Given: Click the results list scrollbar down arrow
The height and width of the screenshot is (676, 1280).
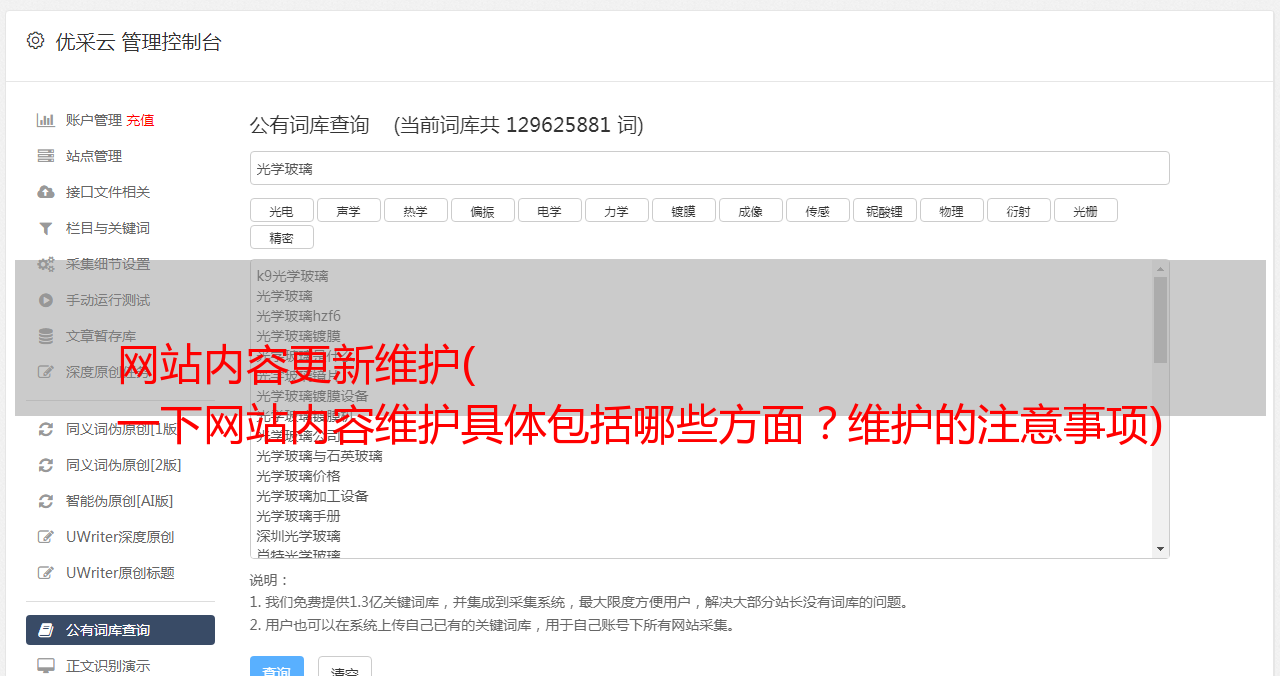Looking at the screenshot, I should point(1161,549).
